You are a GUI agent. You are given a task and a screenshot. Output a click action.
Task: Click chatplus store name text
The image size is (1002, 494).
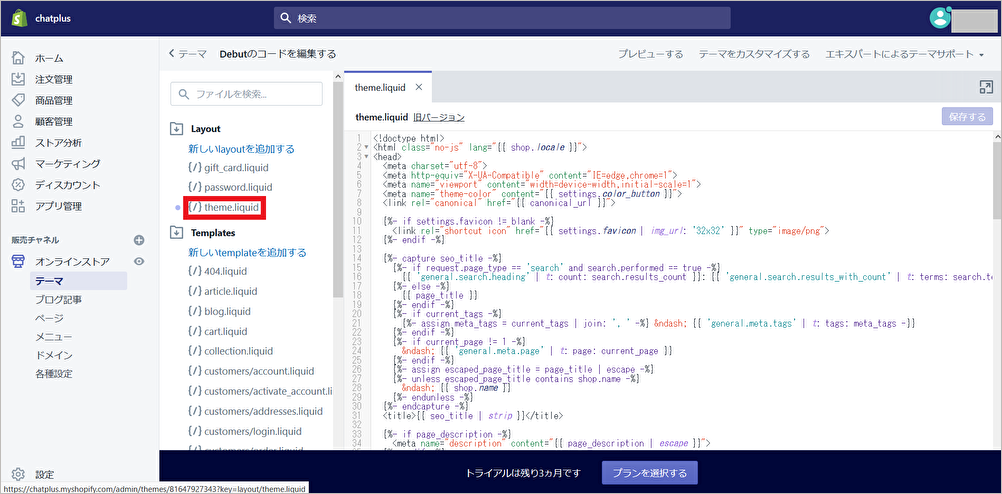53,19
